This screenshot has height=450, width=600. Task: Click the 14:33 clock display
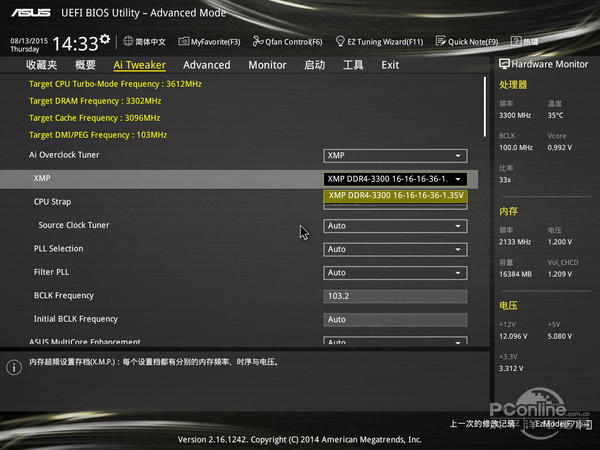coord(75,43)
